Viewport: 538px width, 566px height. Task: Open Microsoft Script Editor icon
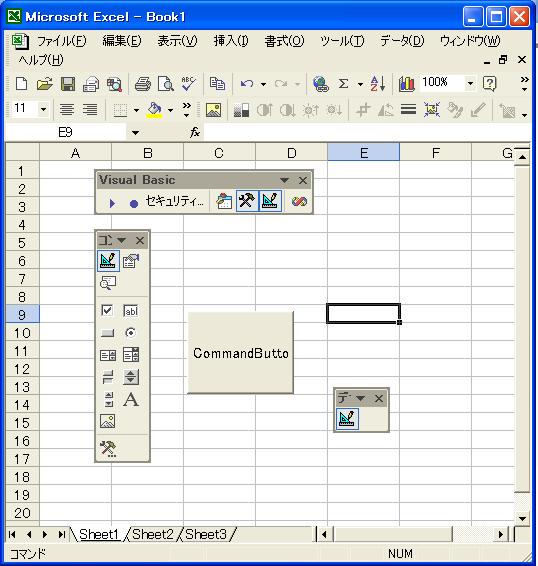pos(299,201)
